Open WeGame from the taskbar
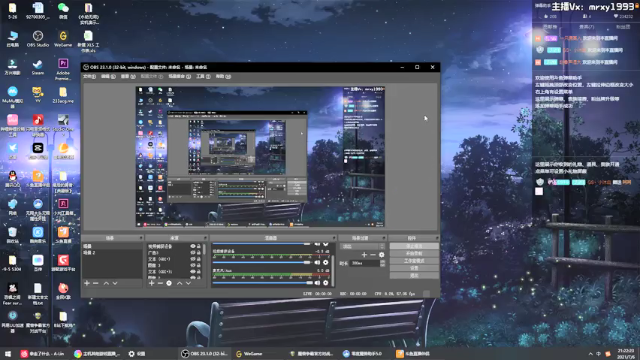This screenshot has height=360, width=640. pyautogui.click(x=249, y=354)
